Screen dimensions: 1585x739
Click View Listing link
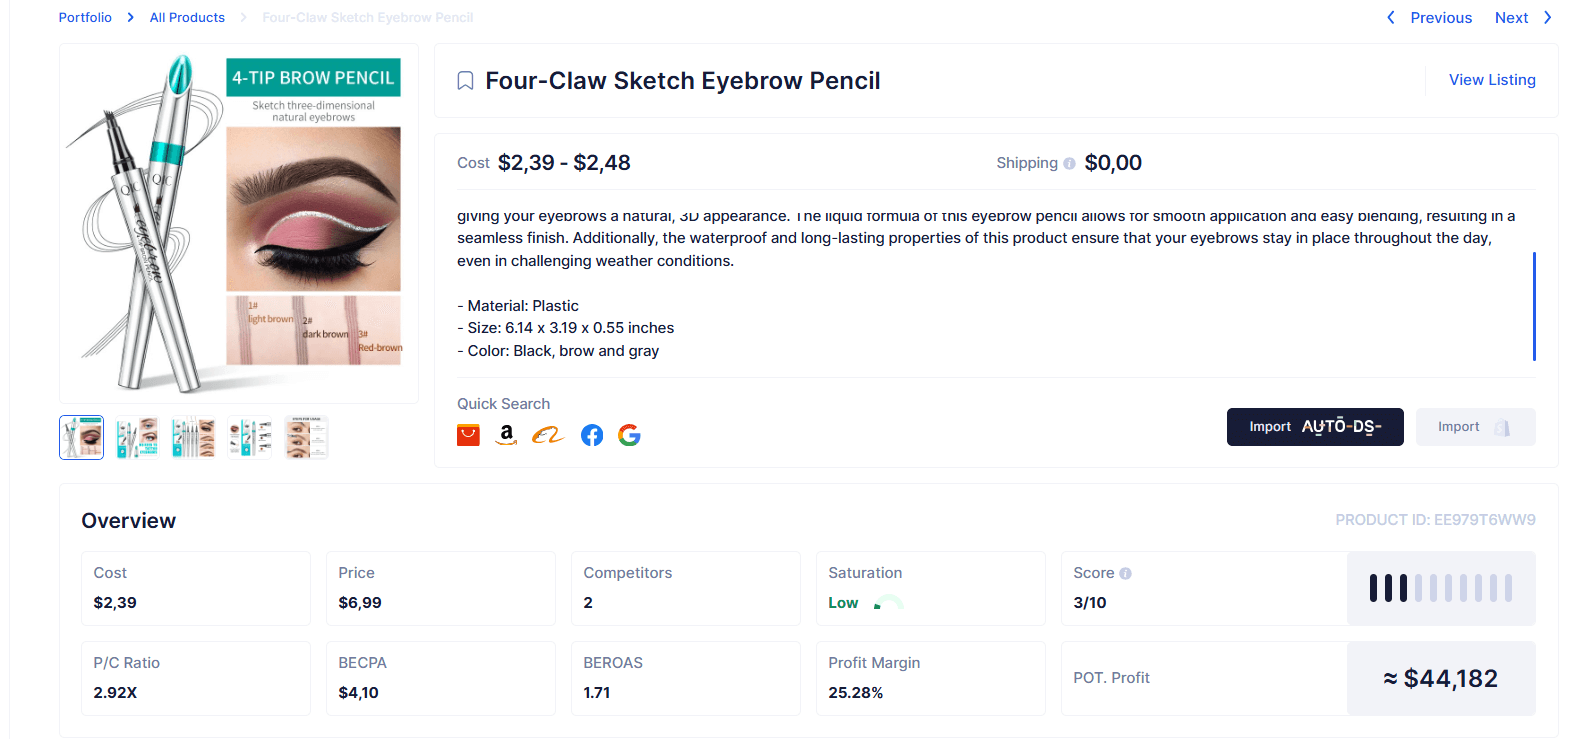click(1492, 80)
